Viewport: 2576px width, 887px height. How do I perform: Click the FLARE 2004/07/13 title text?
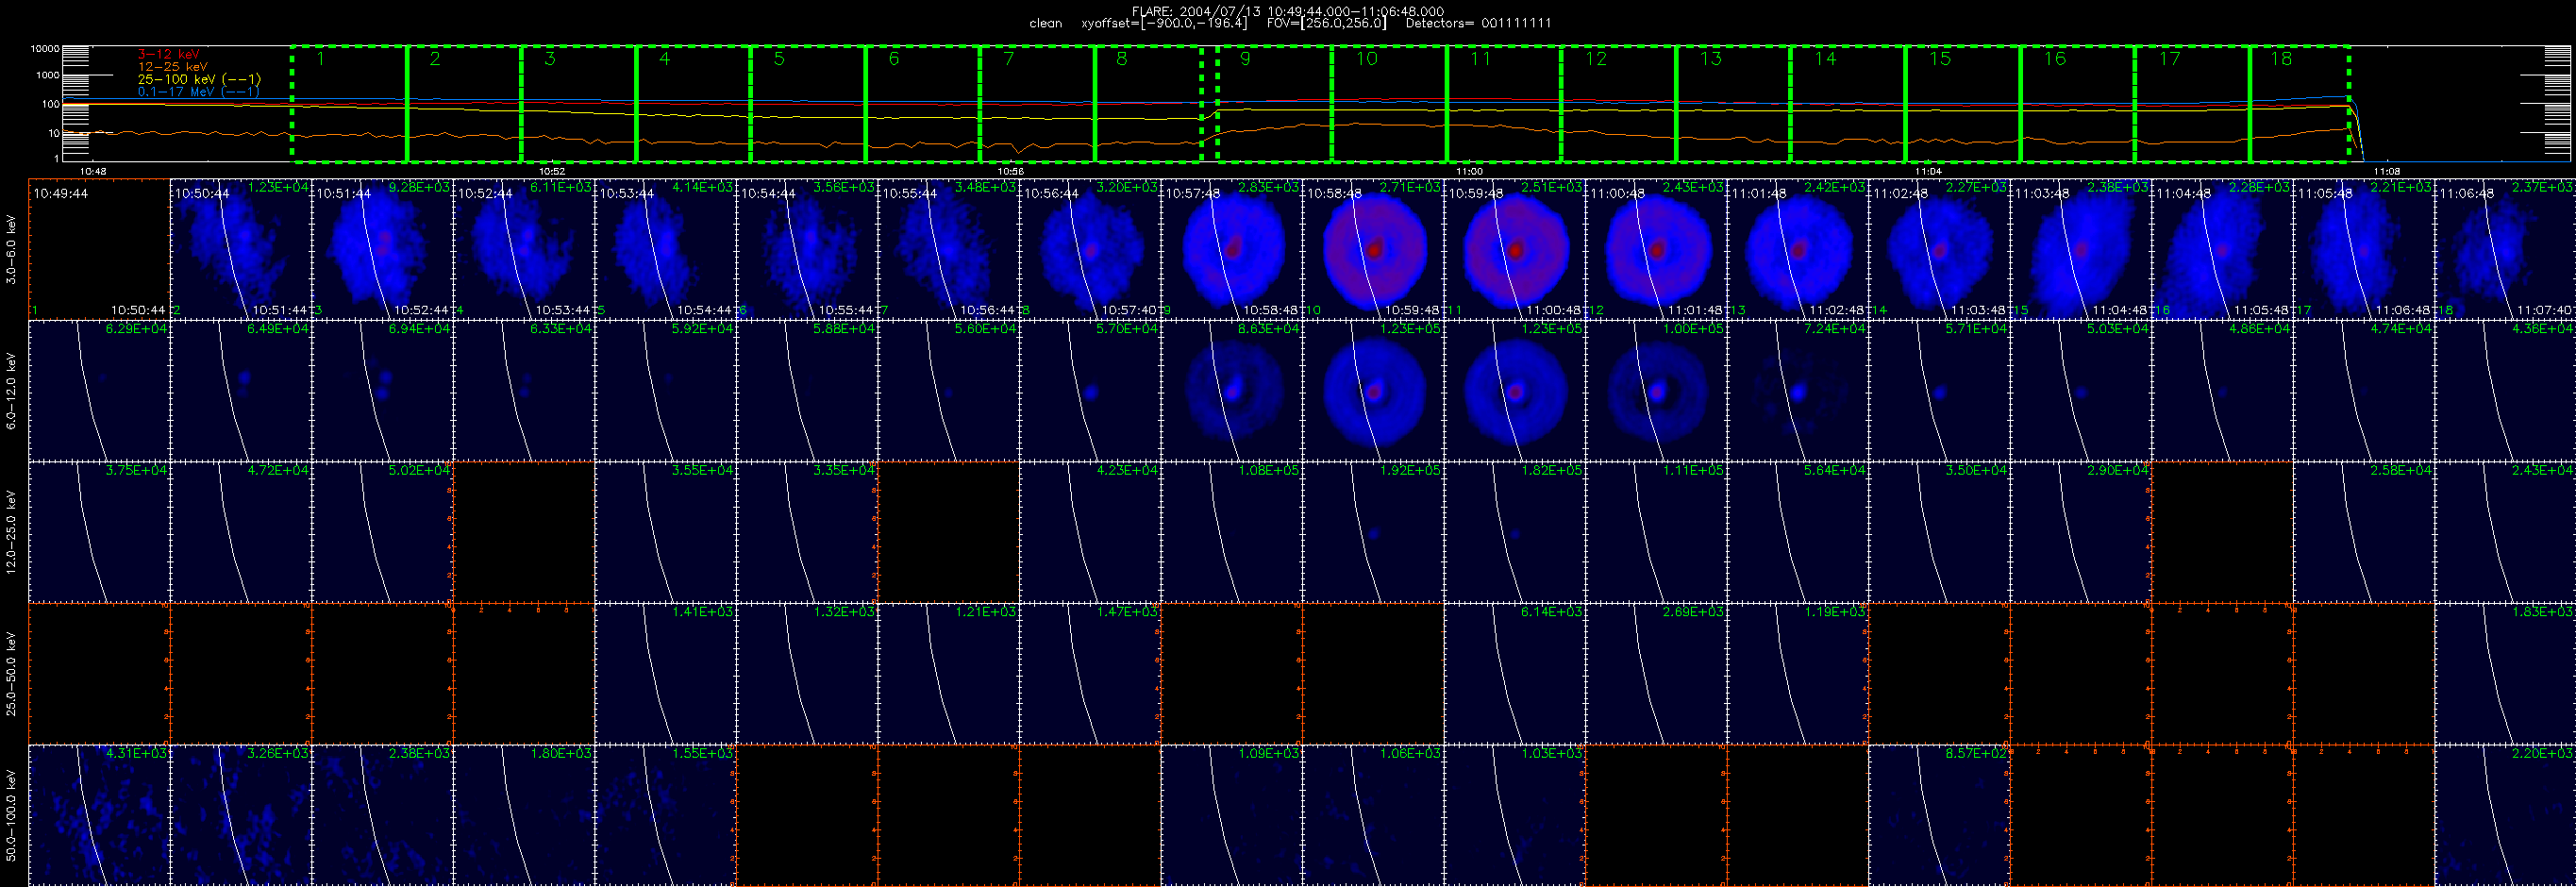1287,11
